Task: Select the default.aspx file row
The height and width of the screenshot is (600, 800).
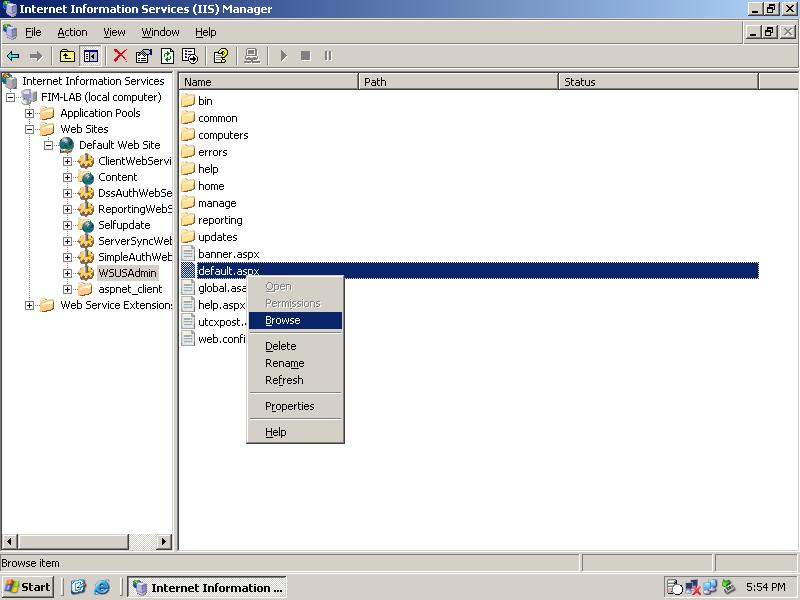Action: (x=470, y=271)
